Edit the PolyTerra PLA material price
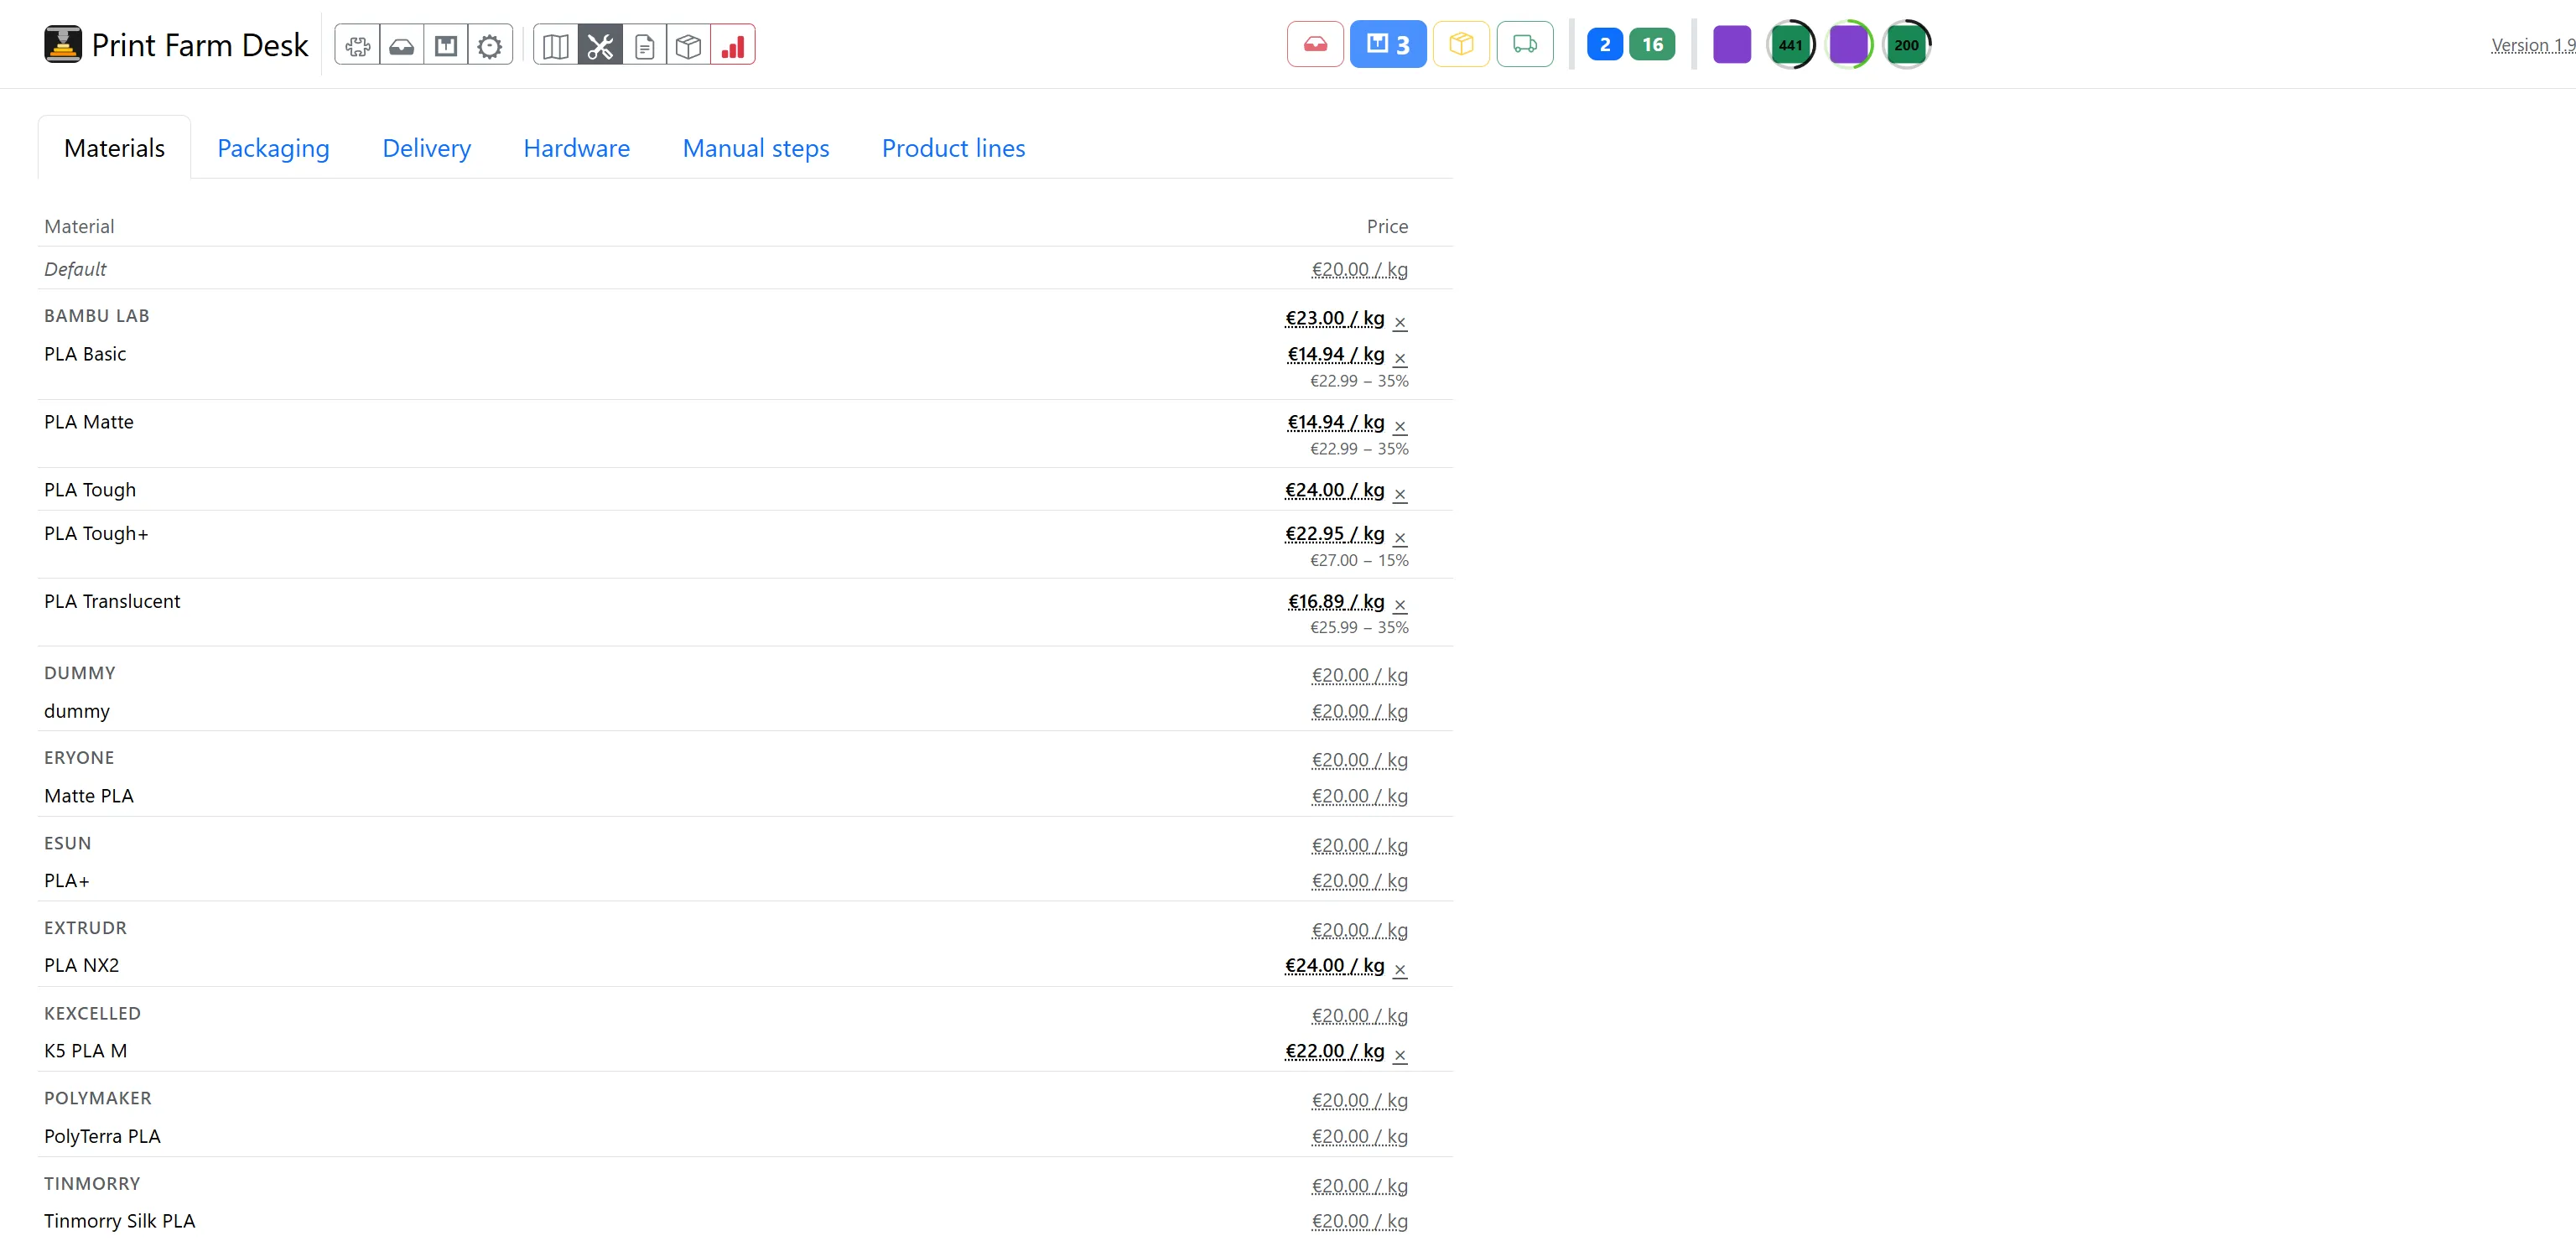The height and width of the screenshot is (1241, 2576). pyautogui.click(x=1359, y=1136)
